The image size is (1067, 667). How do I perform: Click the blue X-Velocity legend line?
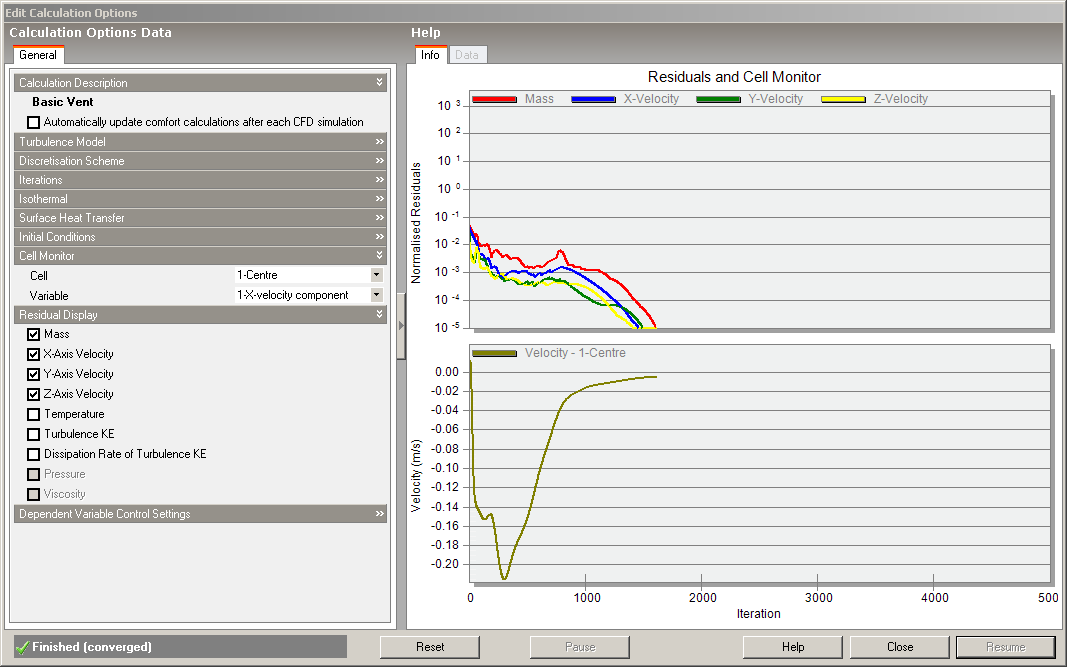(592, 99)
